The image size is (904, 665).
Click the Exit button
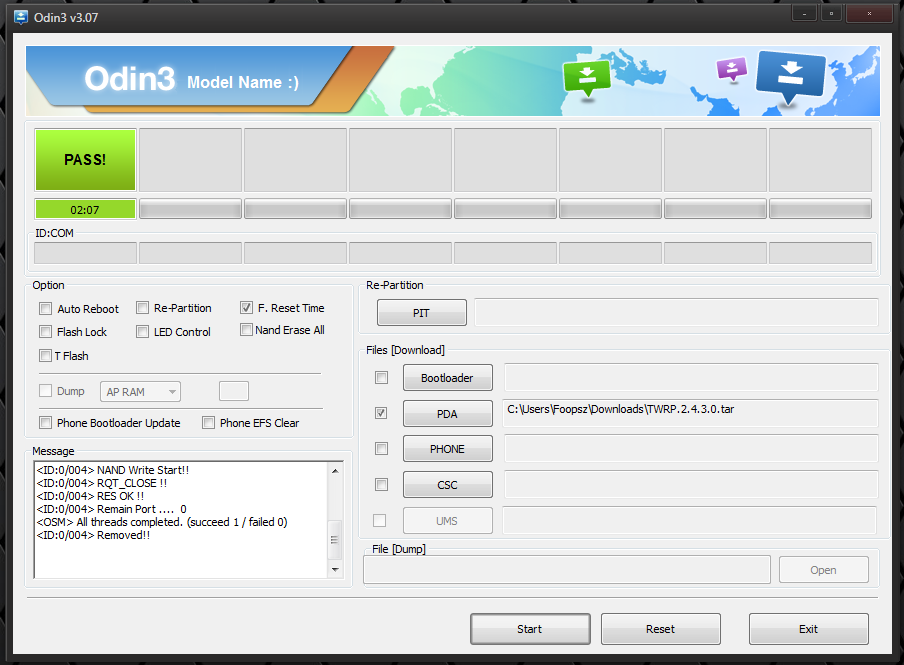click(808, 629)
